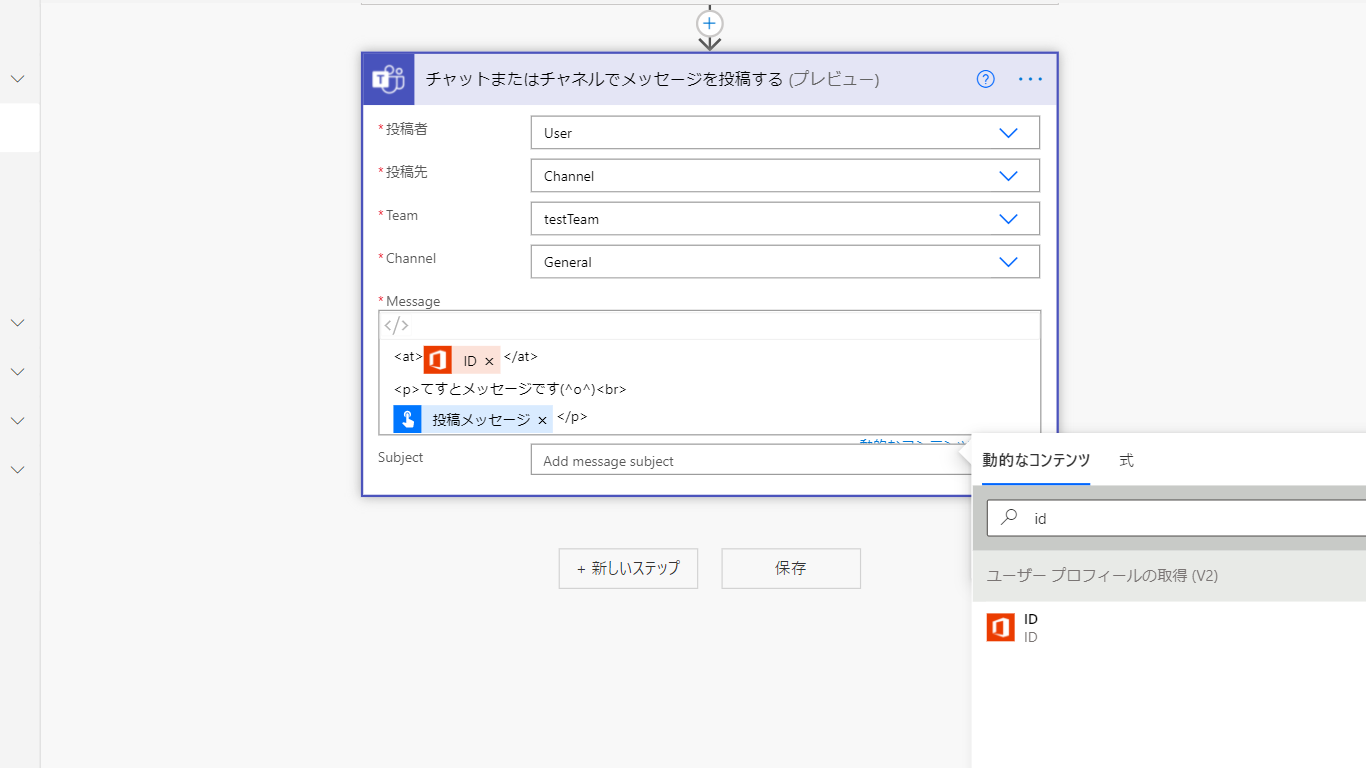This screenshot has width=1366, height=768.
Task: Add a step via 新しいステップ button
Action: point(628,568)
